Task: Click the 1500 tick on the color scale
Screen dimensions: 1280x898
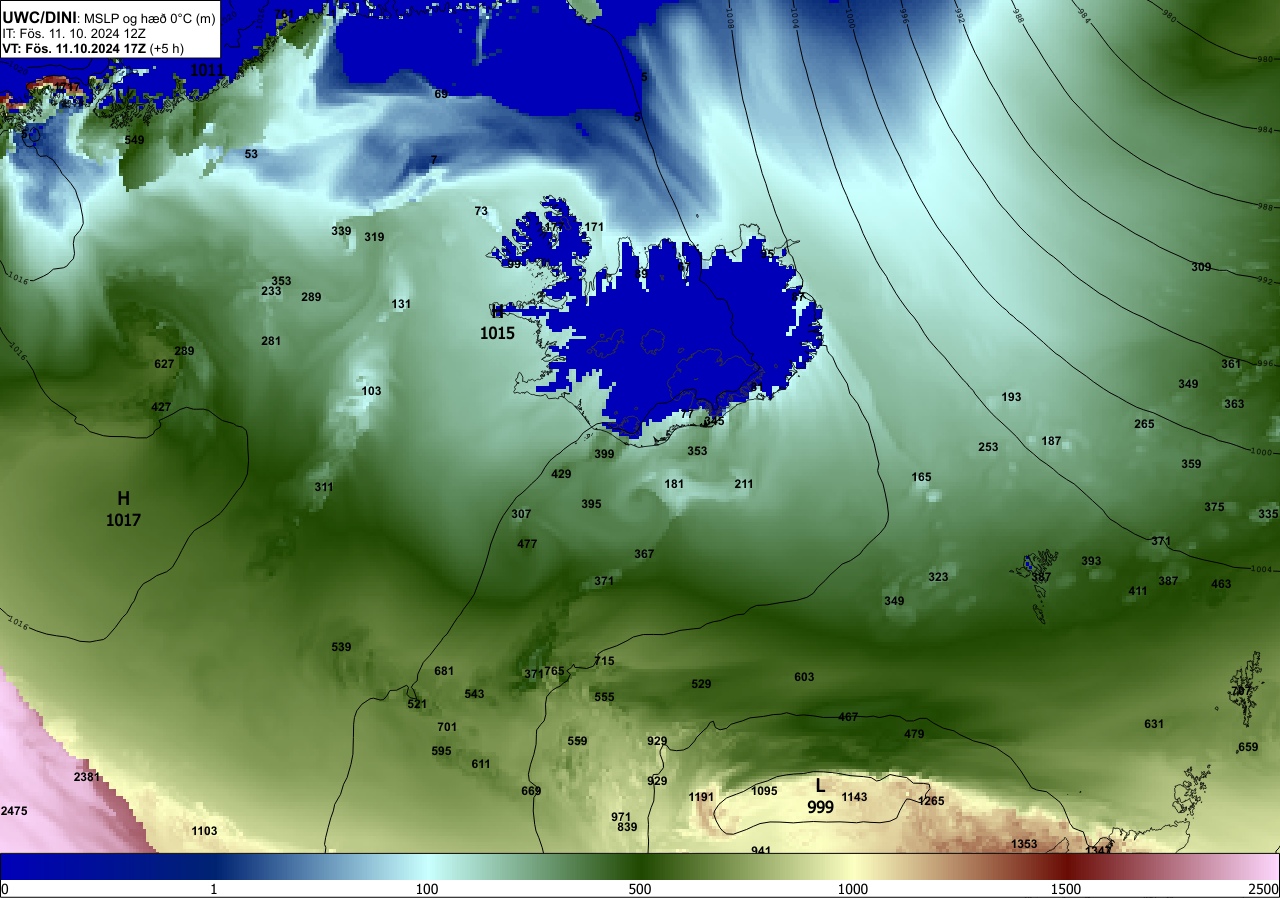Action: pyautogui.click(x=1065, y=889)
